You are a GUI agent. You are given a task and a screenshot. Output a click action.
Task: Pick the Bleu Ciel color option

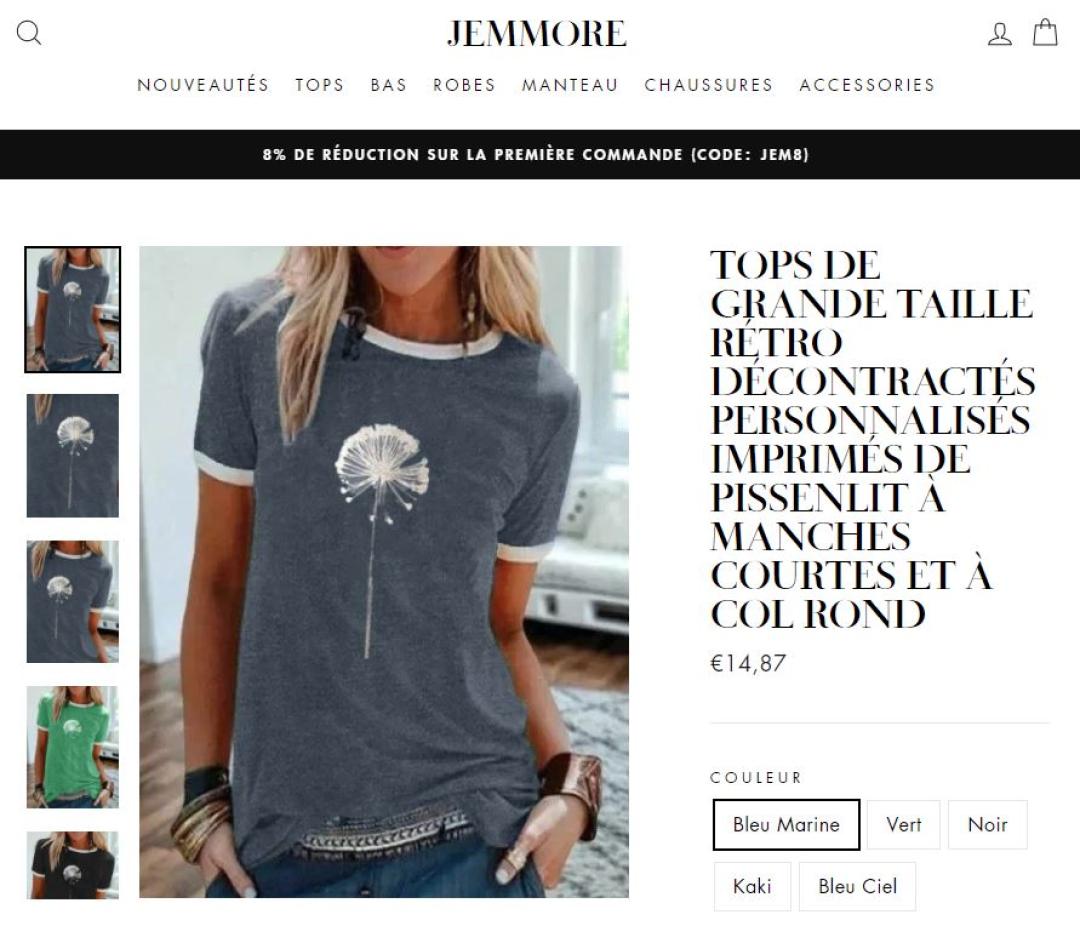[858, 886]
